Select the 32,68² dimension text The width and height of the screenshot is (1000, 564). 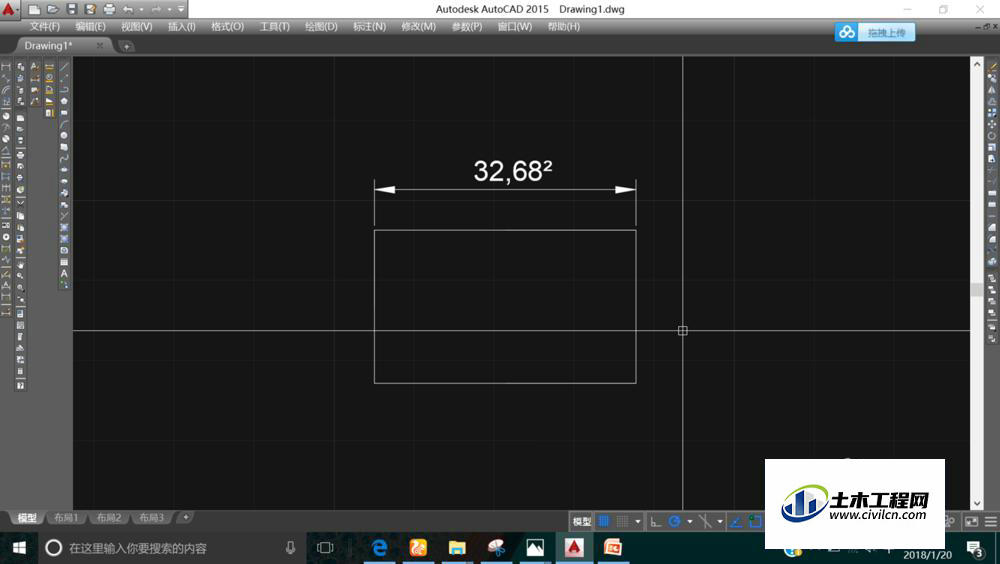(x=513, y=171)
